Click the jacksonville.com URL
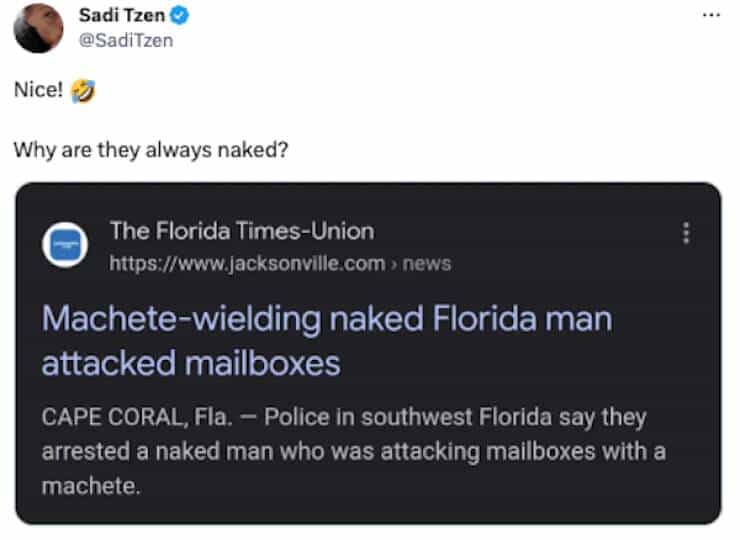740x540 pixels. click(x=246, y=264)
